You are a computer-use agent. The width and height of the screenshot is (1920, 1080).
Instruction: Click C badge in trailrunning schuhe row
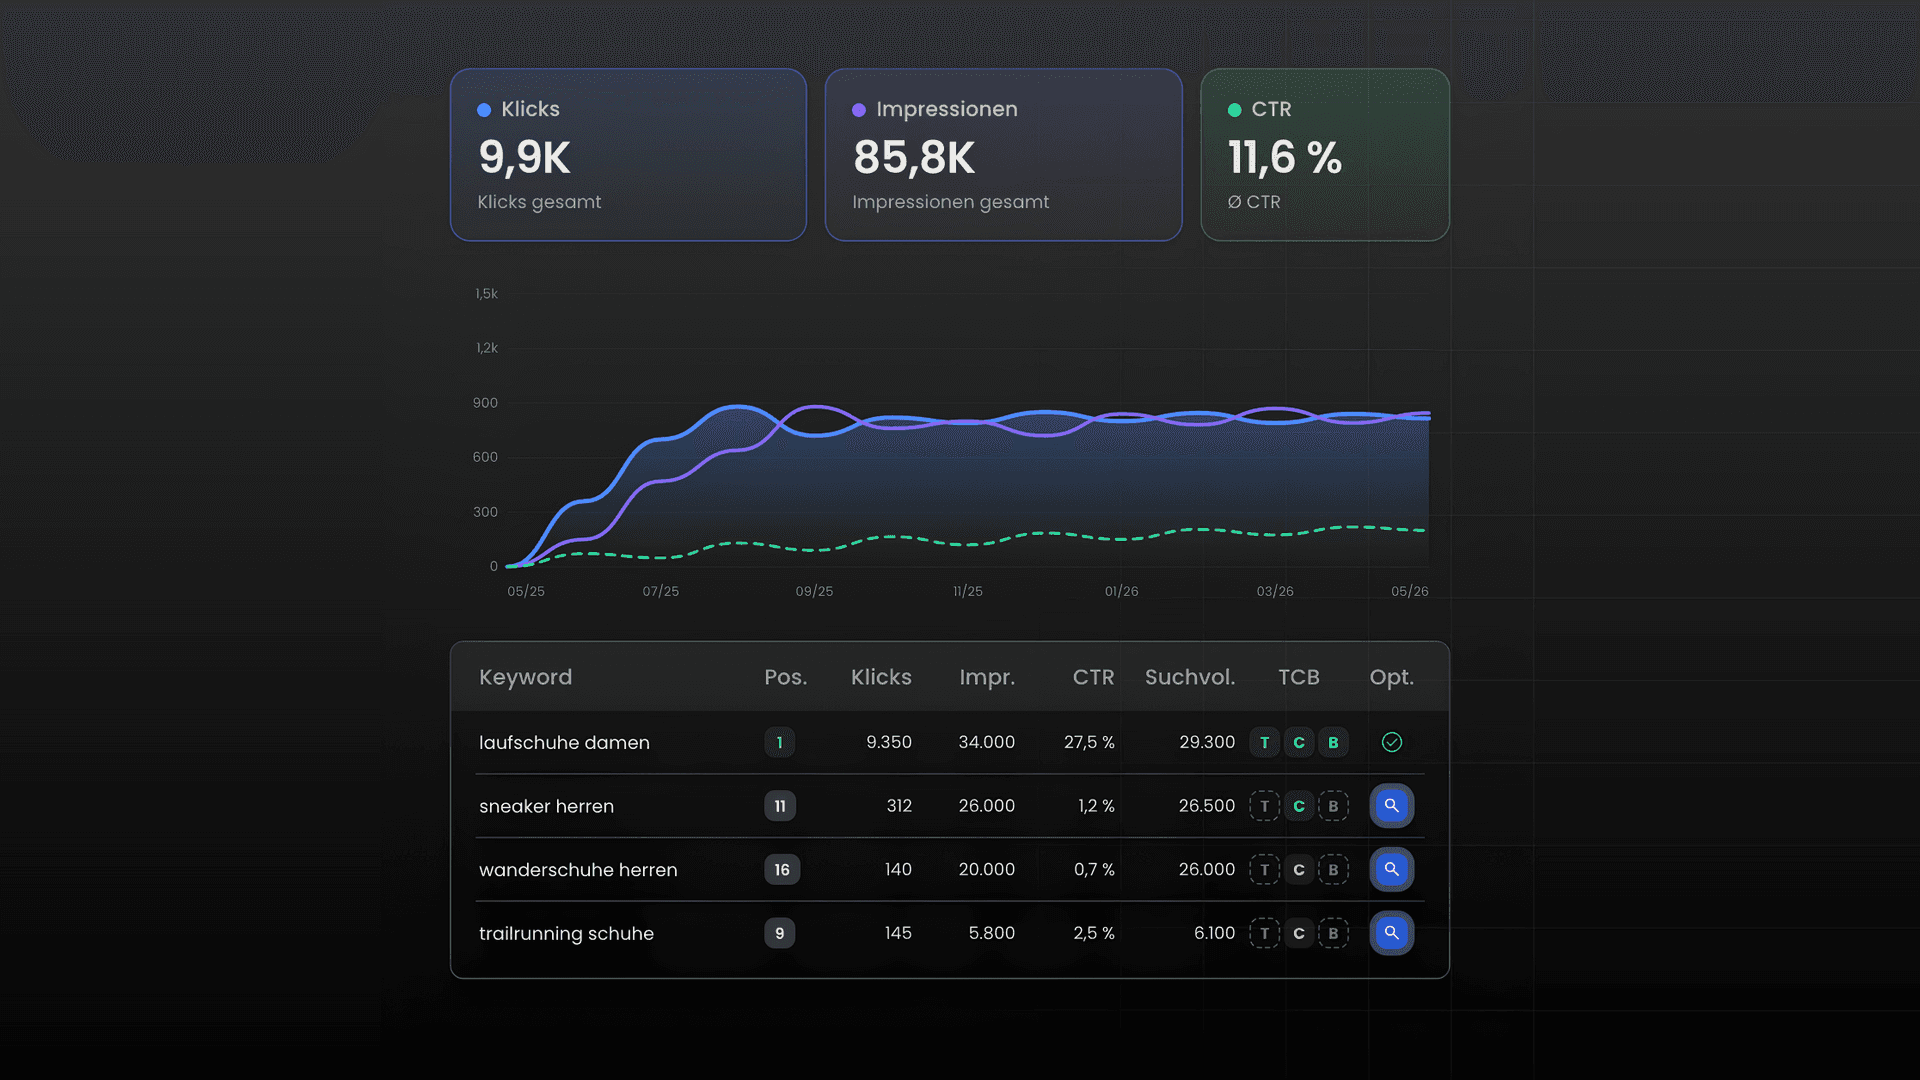click(x=1299, y=933)
